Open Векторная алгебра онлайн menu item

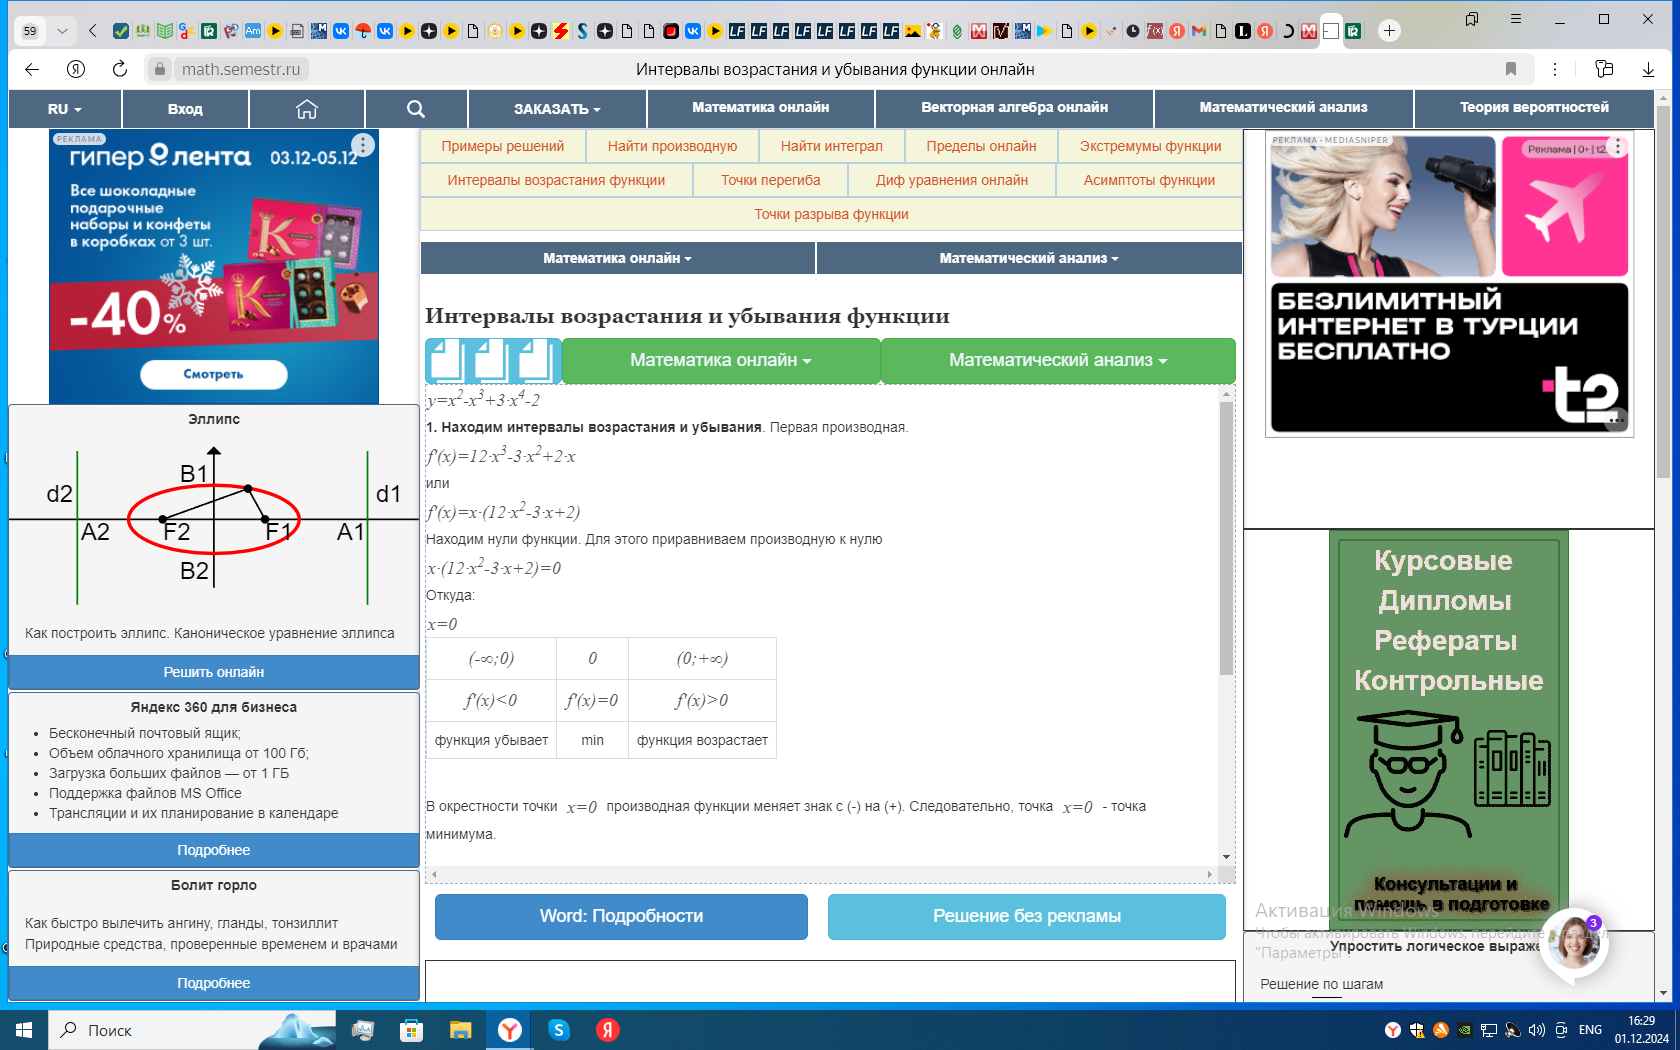click(1014, 108)
